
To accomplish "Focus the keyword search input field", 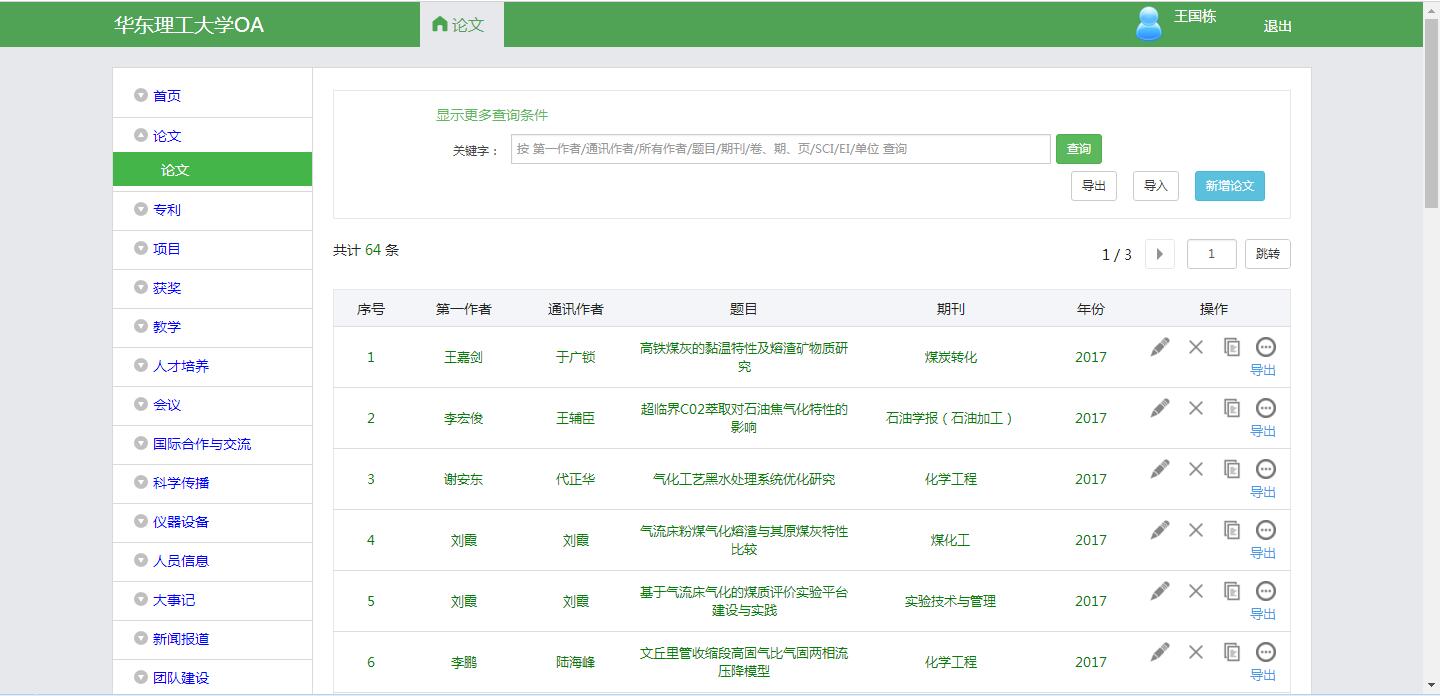I will pos(780,149).
